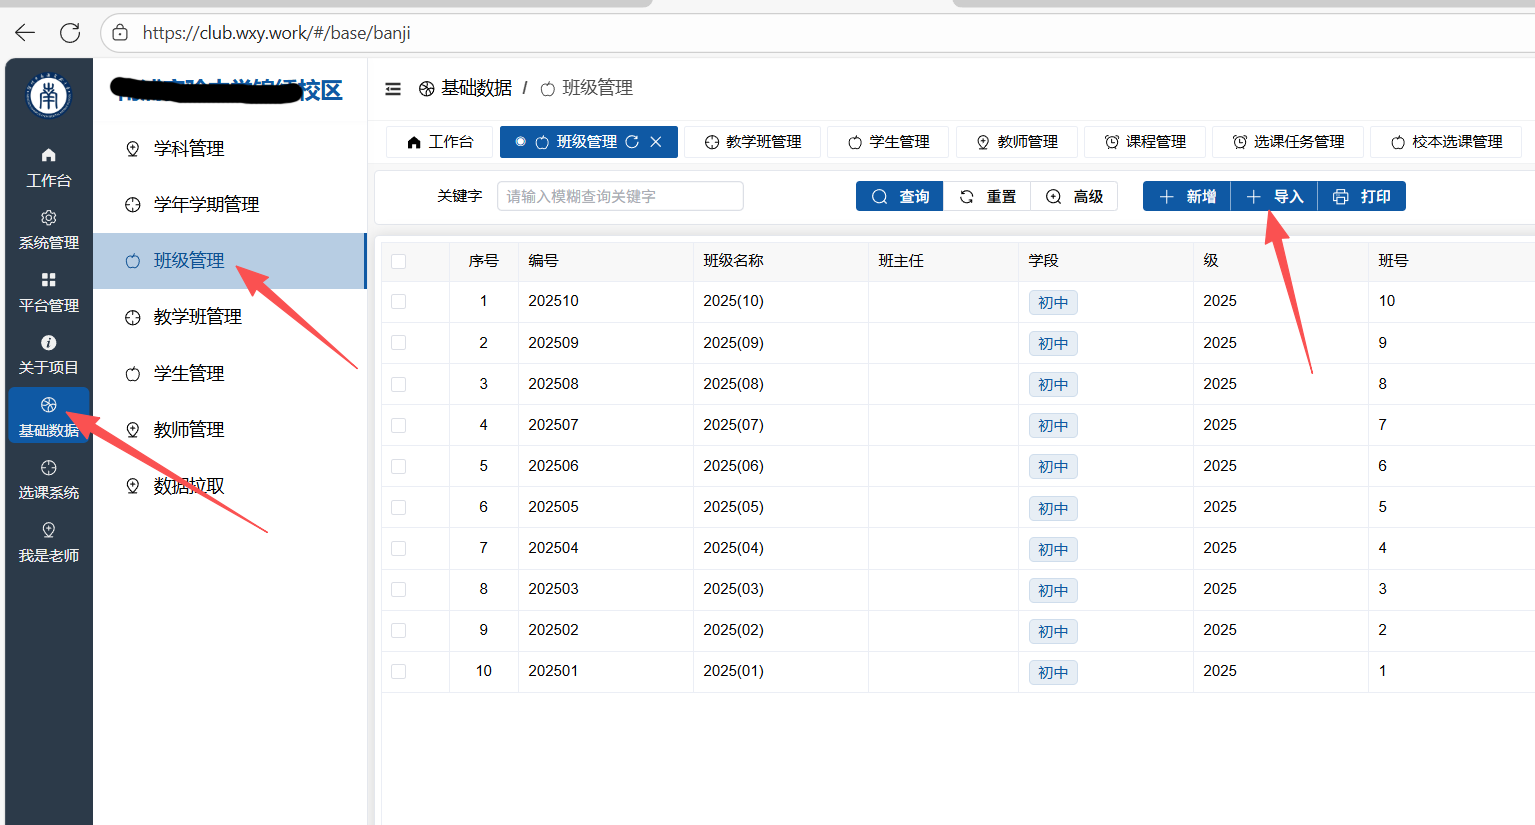Refresh the 班级管理 tab via its reload icon
Screen dimensions: 1535x825
[x=632, y=142]
